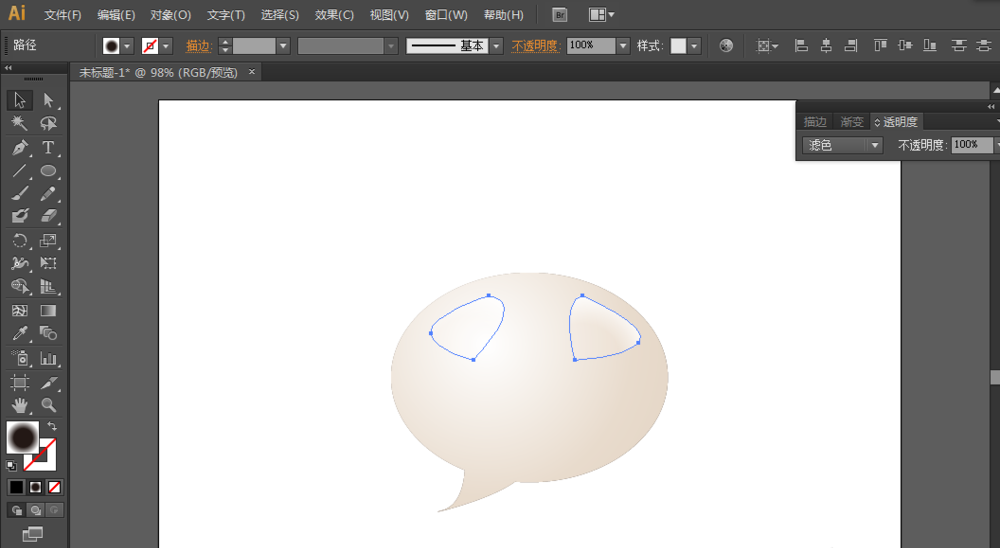The height and width of the screenshot is (548, 1000).
Task: Open 样式 graphic style dropdown
Action: pos(694,46)
